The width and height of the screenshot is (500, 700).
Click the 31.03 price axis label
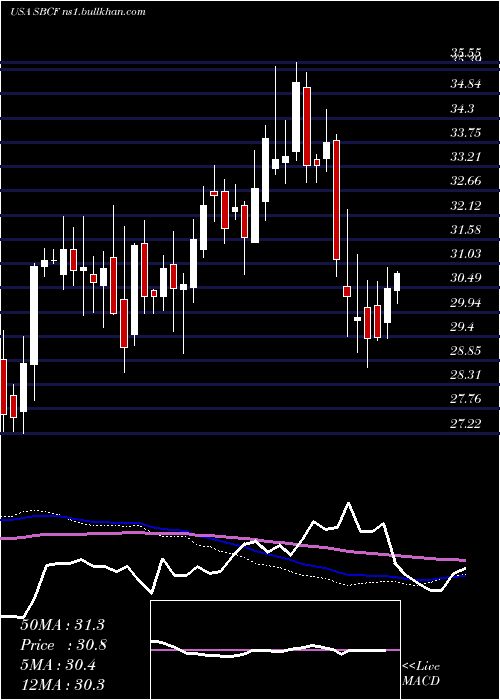pos(466,254)
